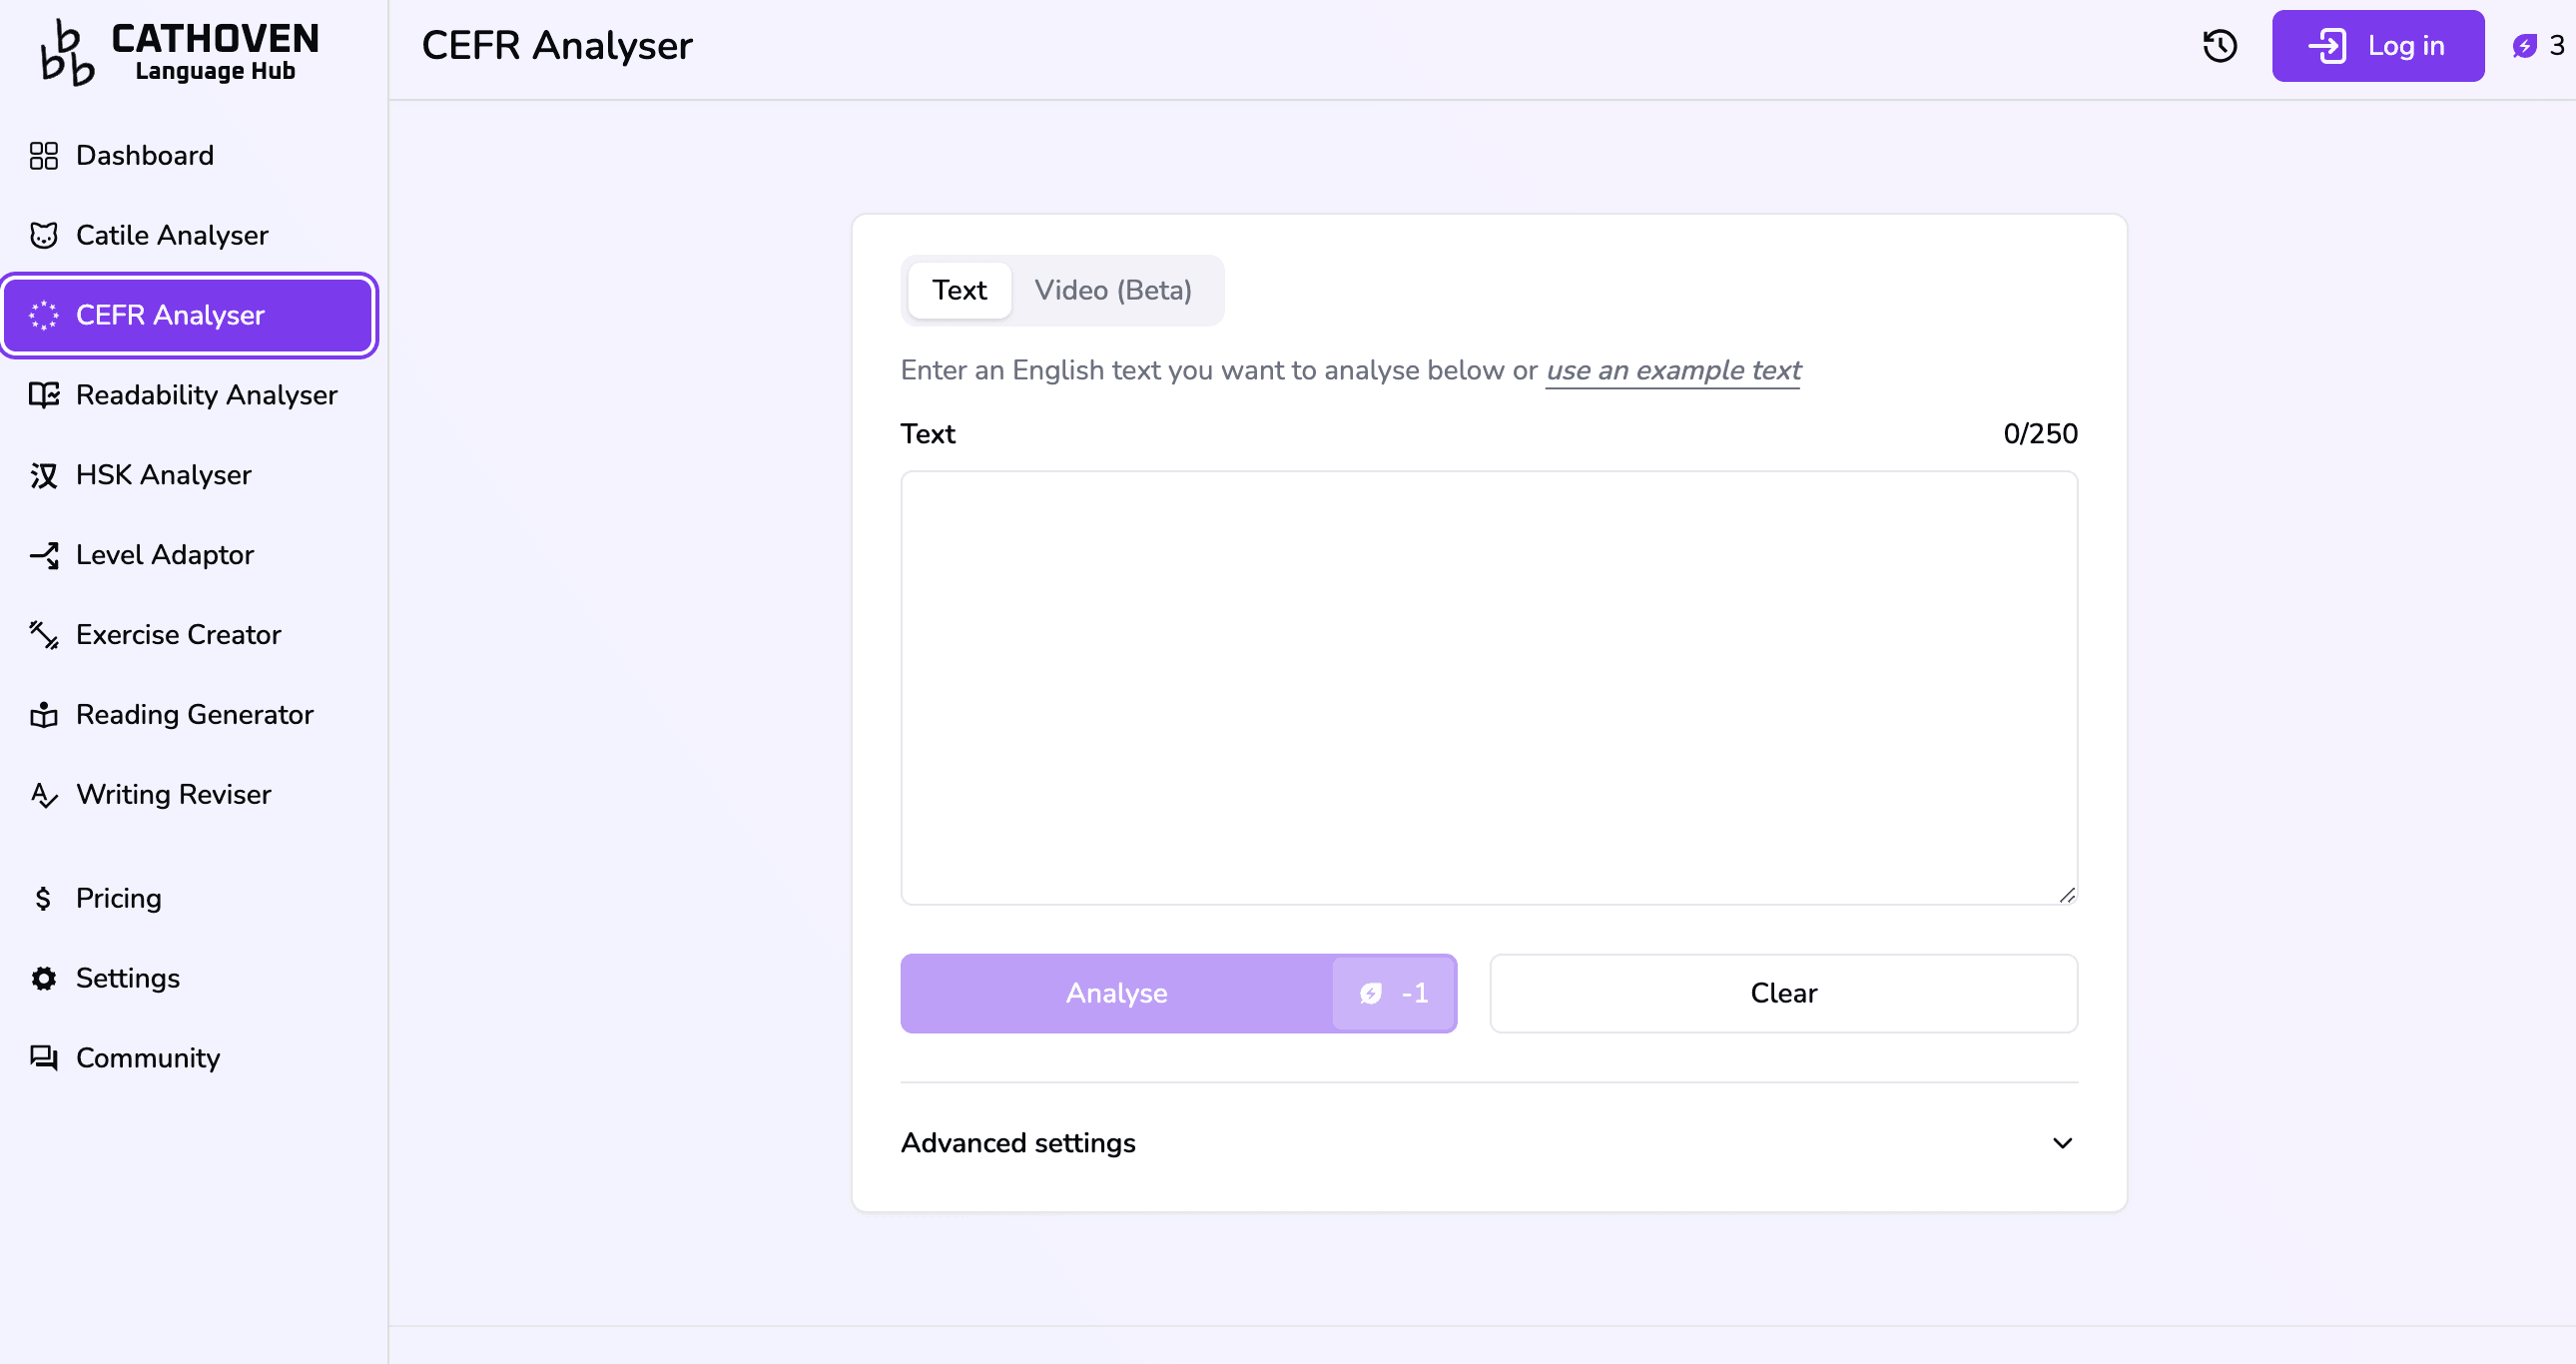Image resolution: width=2576 pixels, height=1364 pixels.
Task: Click the 'use an example text' link
Action: pos(1672,371)
